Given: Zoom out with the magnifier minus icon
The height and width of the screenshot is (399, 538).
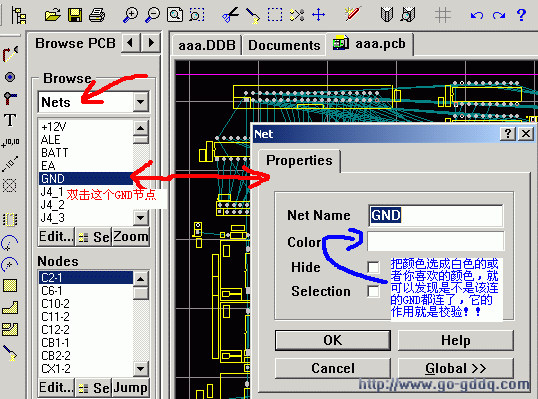Looking at the screenshot, I should click(x=152, y=15).
